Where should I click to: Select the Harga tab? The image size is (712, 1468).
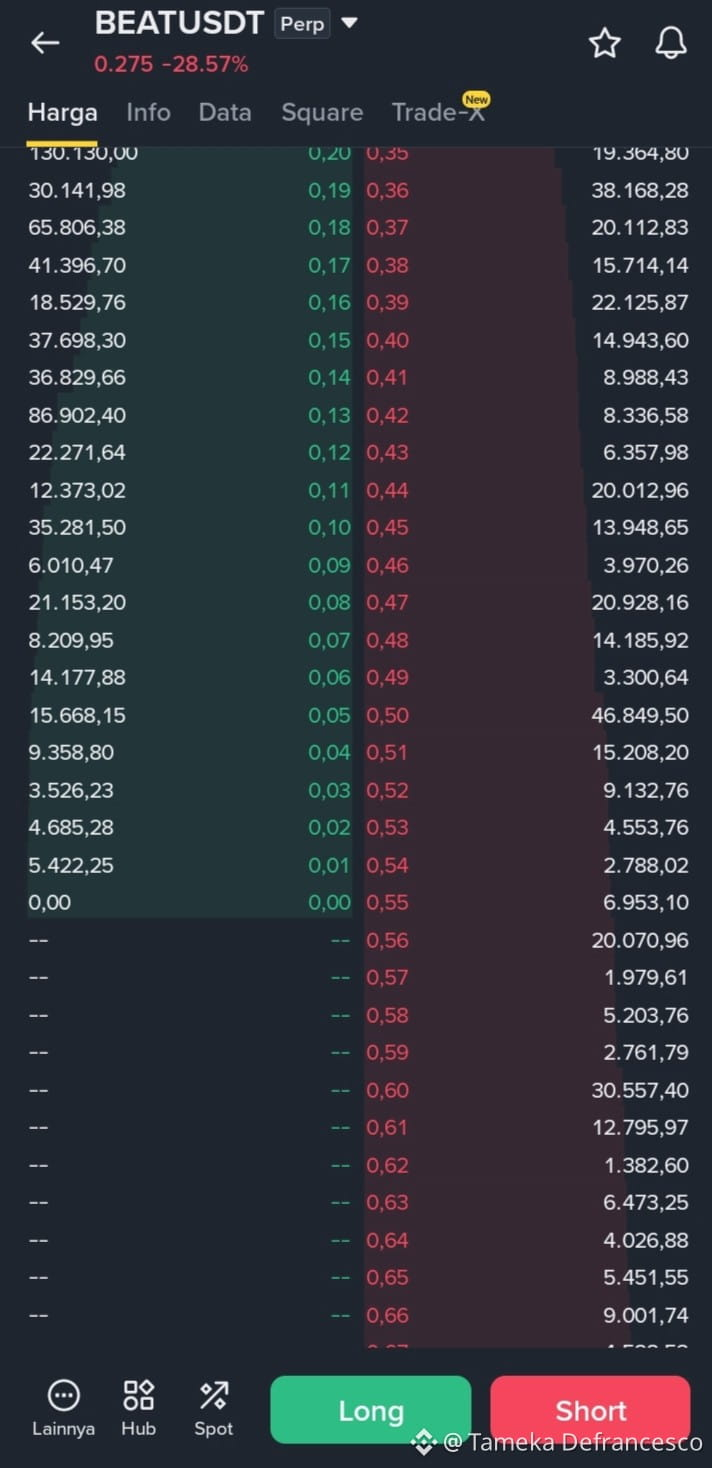point(62,112)
